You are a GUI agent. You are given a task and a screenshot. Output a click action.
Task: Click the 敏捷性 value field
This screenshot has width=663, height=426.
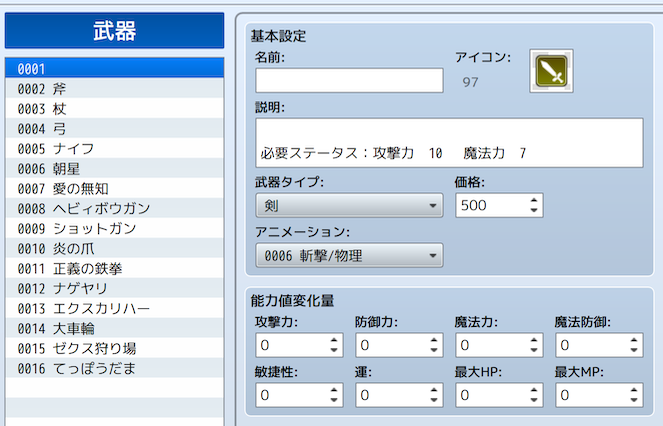click(289, 395)
